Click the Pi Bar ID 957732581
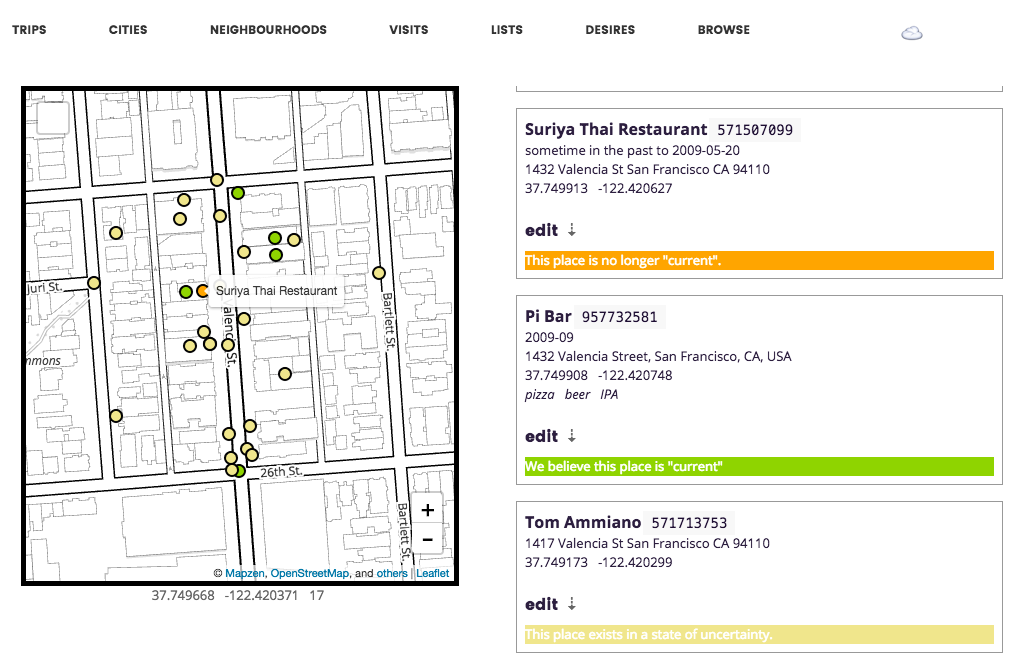 click(620, 317)
